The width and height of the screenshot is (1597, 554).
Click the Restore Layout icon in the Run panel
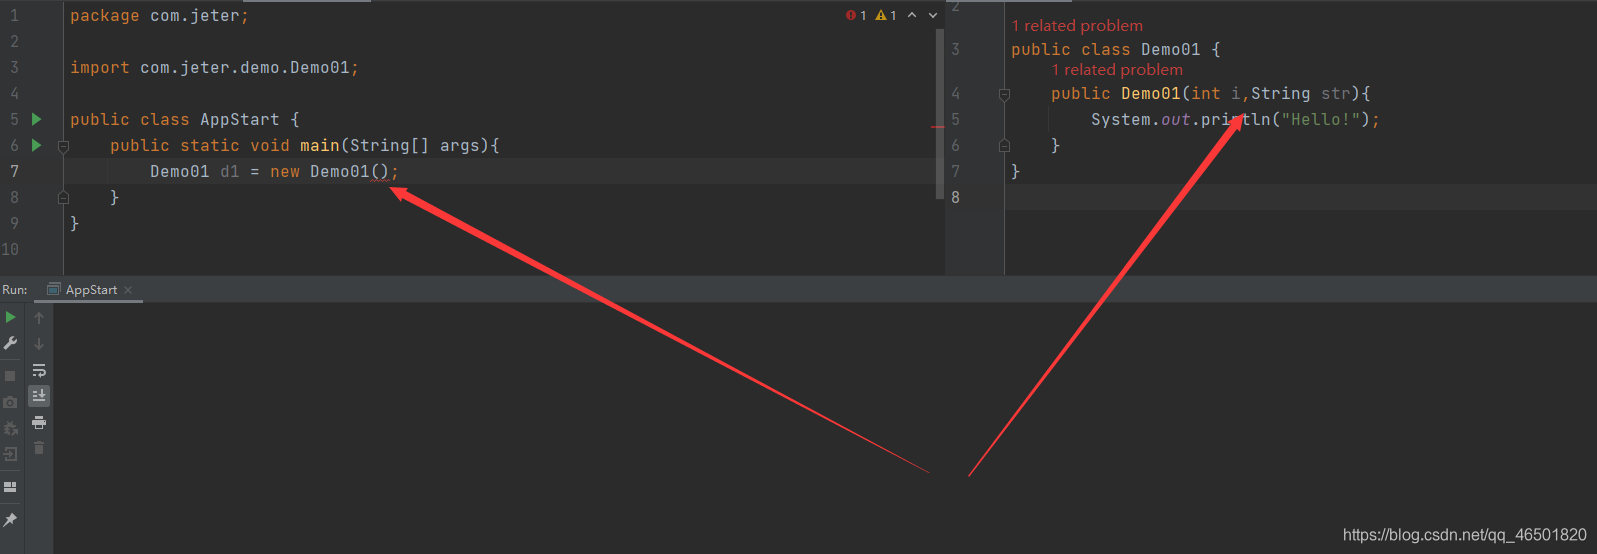(x=10, y=487)
